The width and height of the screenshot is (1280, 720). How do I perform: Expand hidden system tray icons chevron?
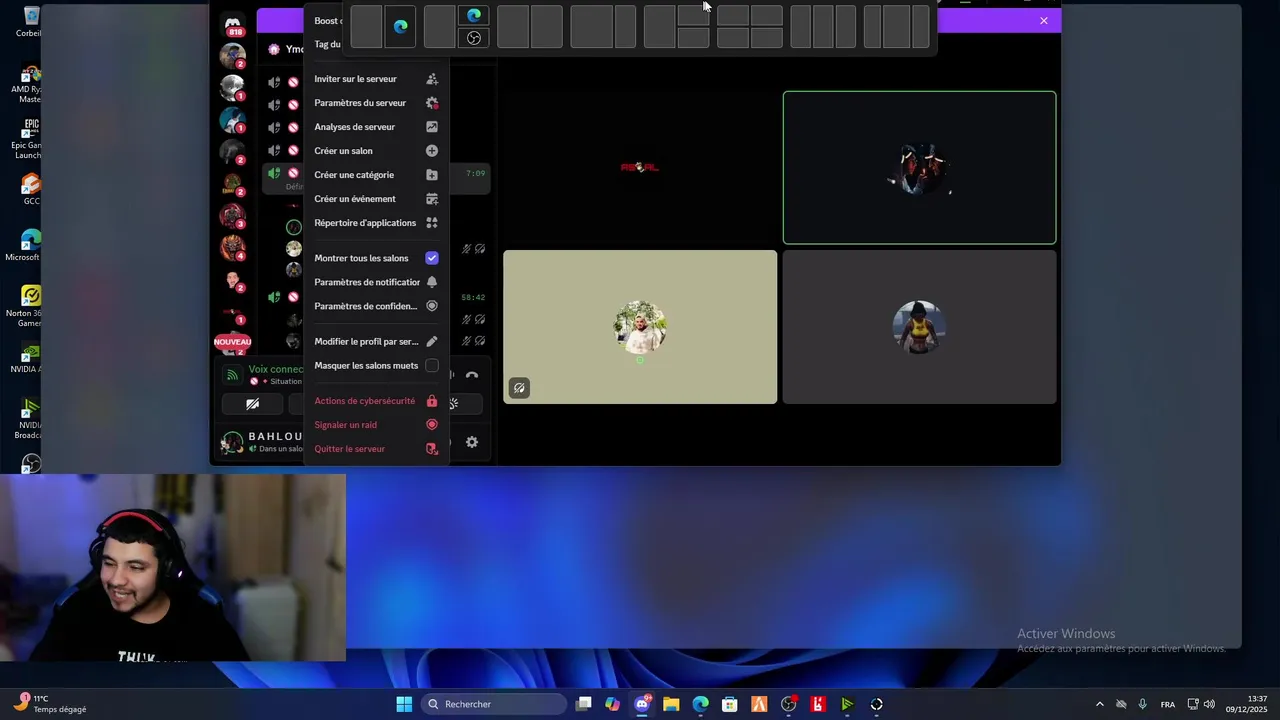coord(1100,704)
